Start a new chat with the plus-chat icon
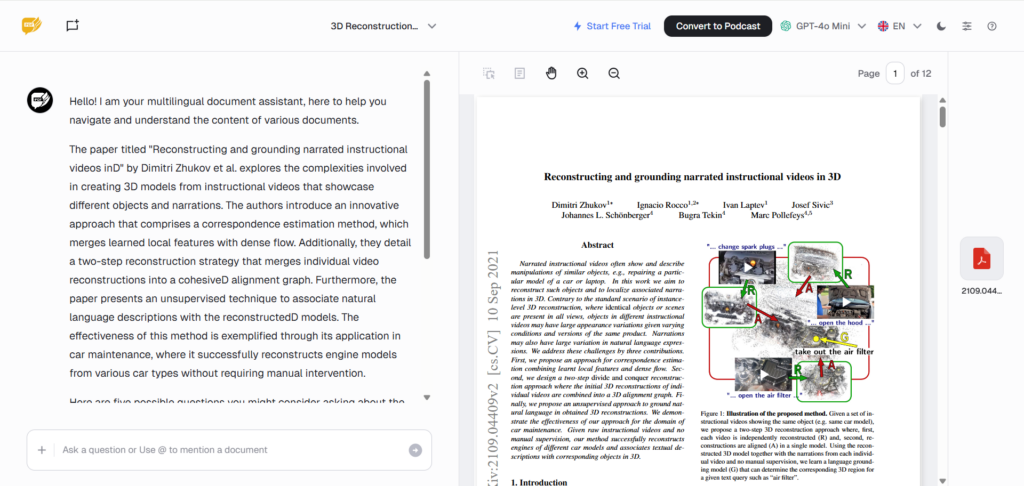The width and height of the screenshot is (1024, 486). pyautogui.click(x=72, y=26)
